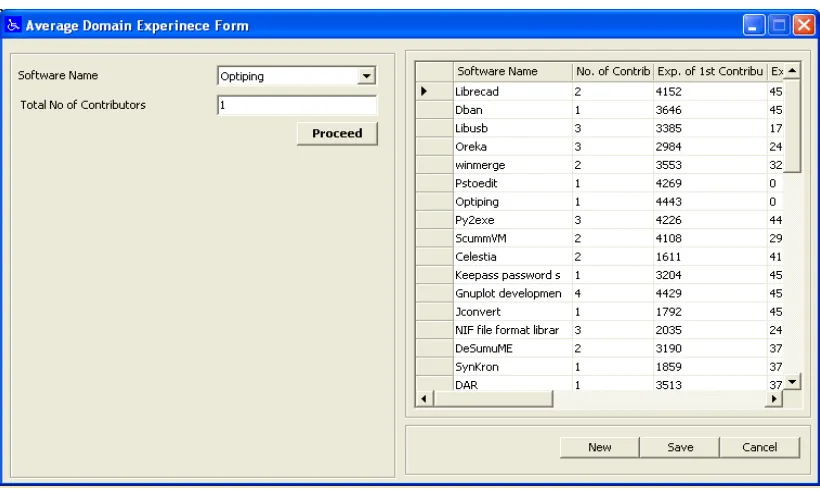Viewport: 820px width, 490px height.
Task: Click the Exp. of 1st Contribu column header
Action: click(x=710, y=72)
